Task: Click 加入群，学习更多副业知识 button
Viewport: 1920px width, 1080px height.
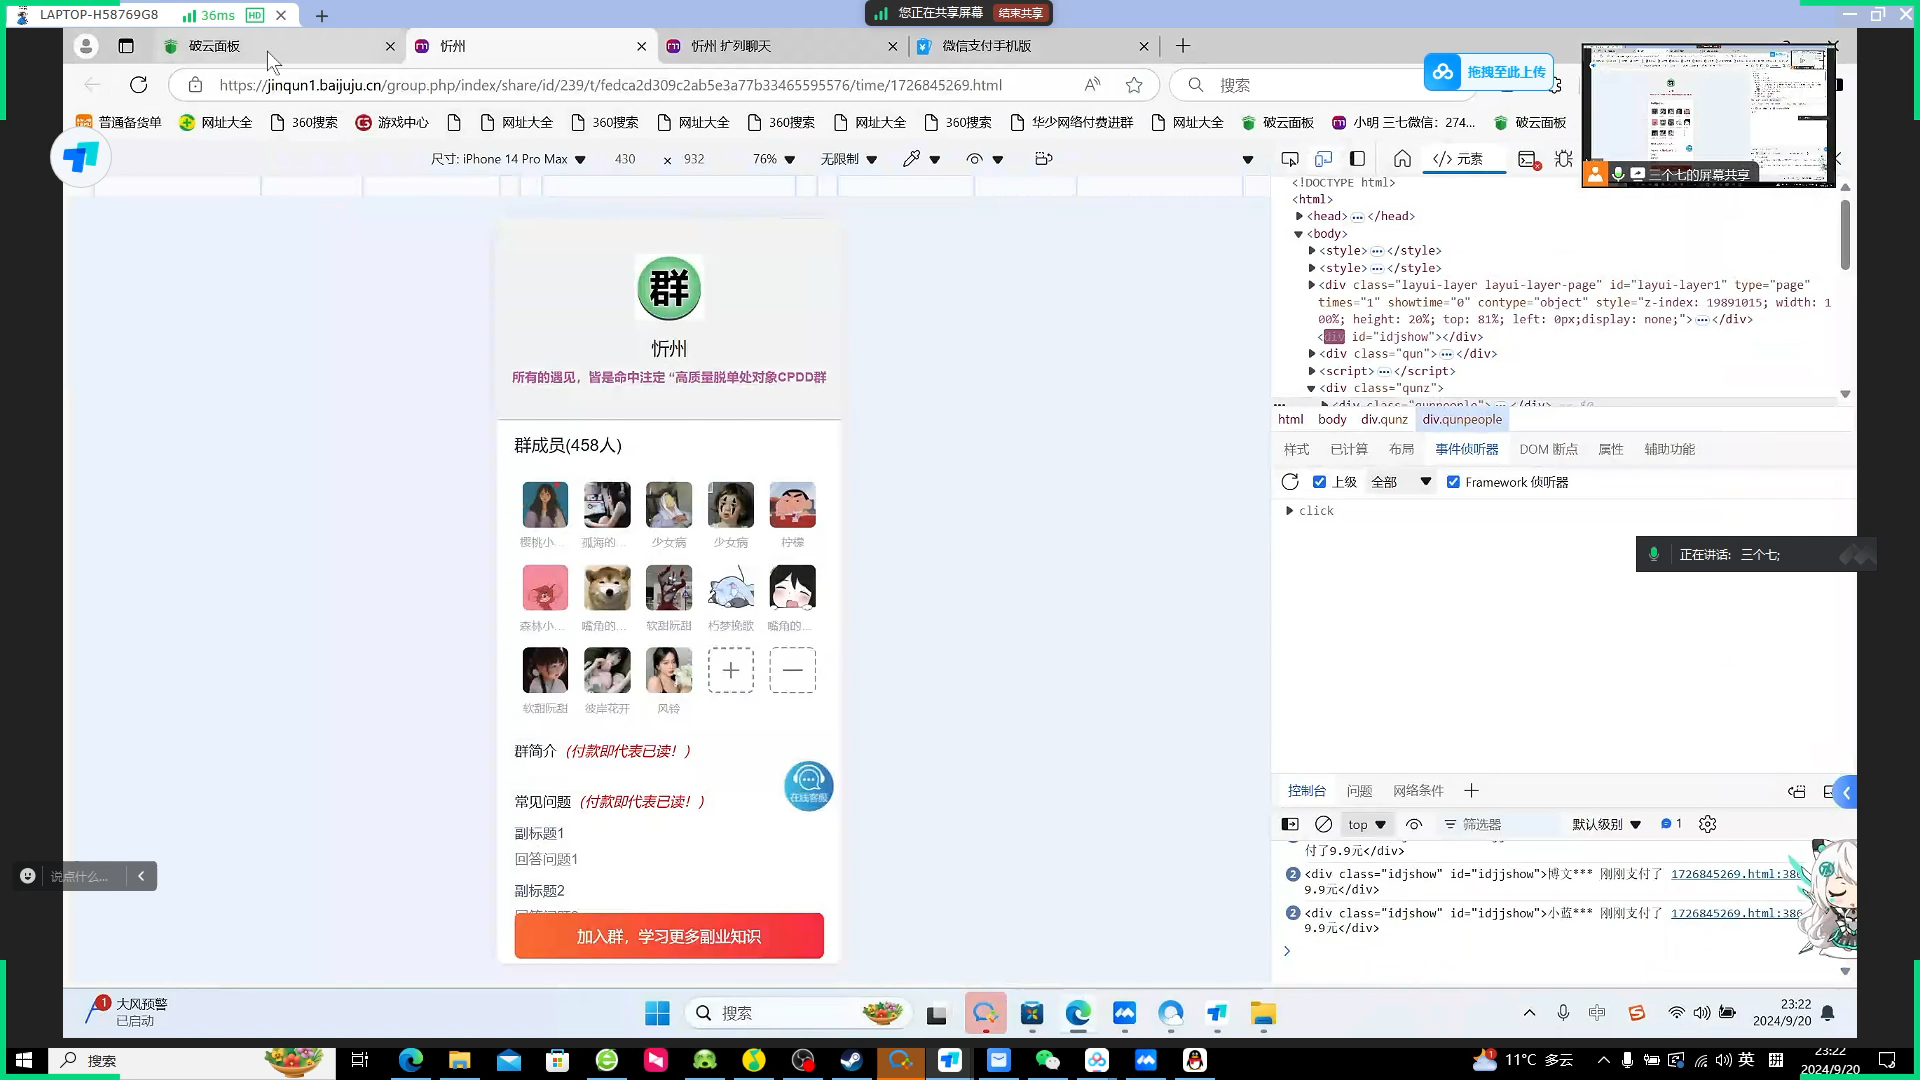Action: (670, 936)
